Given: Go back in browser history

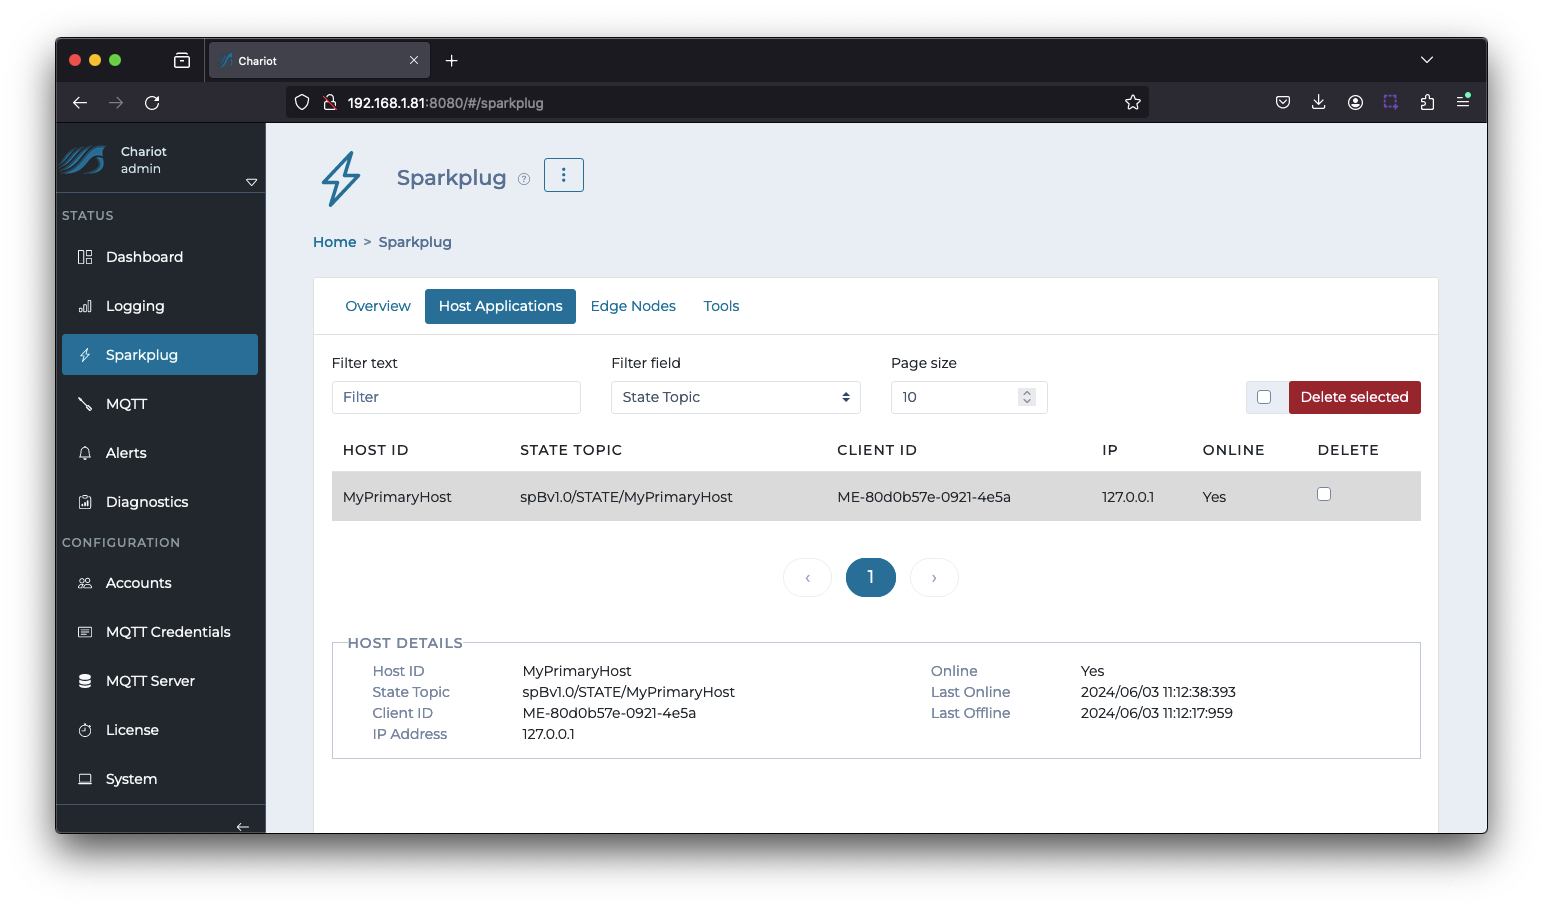Looking at the screenshot, I should [x=80, y=102].
